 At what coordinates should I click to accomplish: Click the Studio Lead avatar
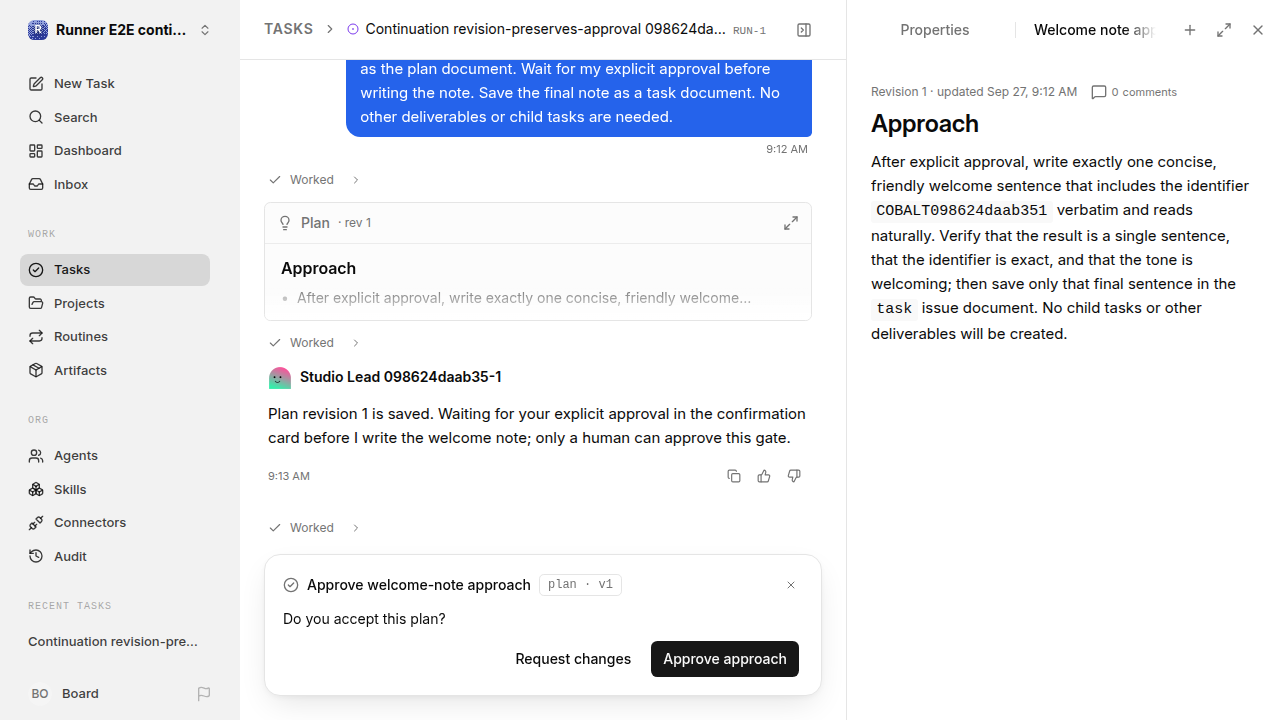[280, 378]
